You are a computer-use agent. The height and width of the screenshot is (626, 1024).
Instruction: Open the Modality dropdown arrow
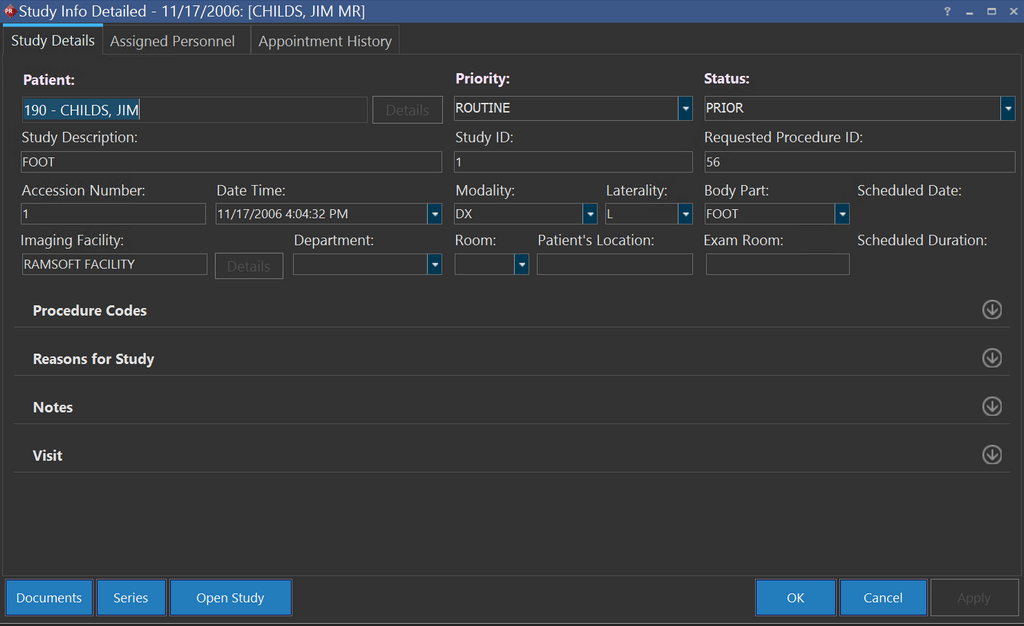[591, 214]
